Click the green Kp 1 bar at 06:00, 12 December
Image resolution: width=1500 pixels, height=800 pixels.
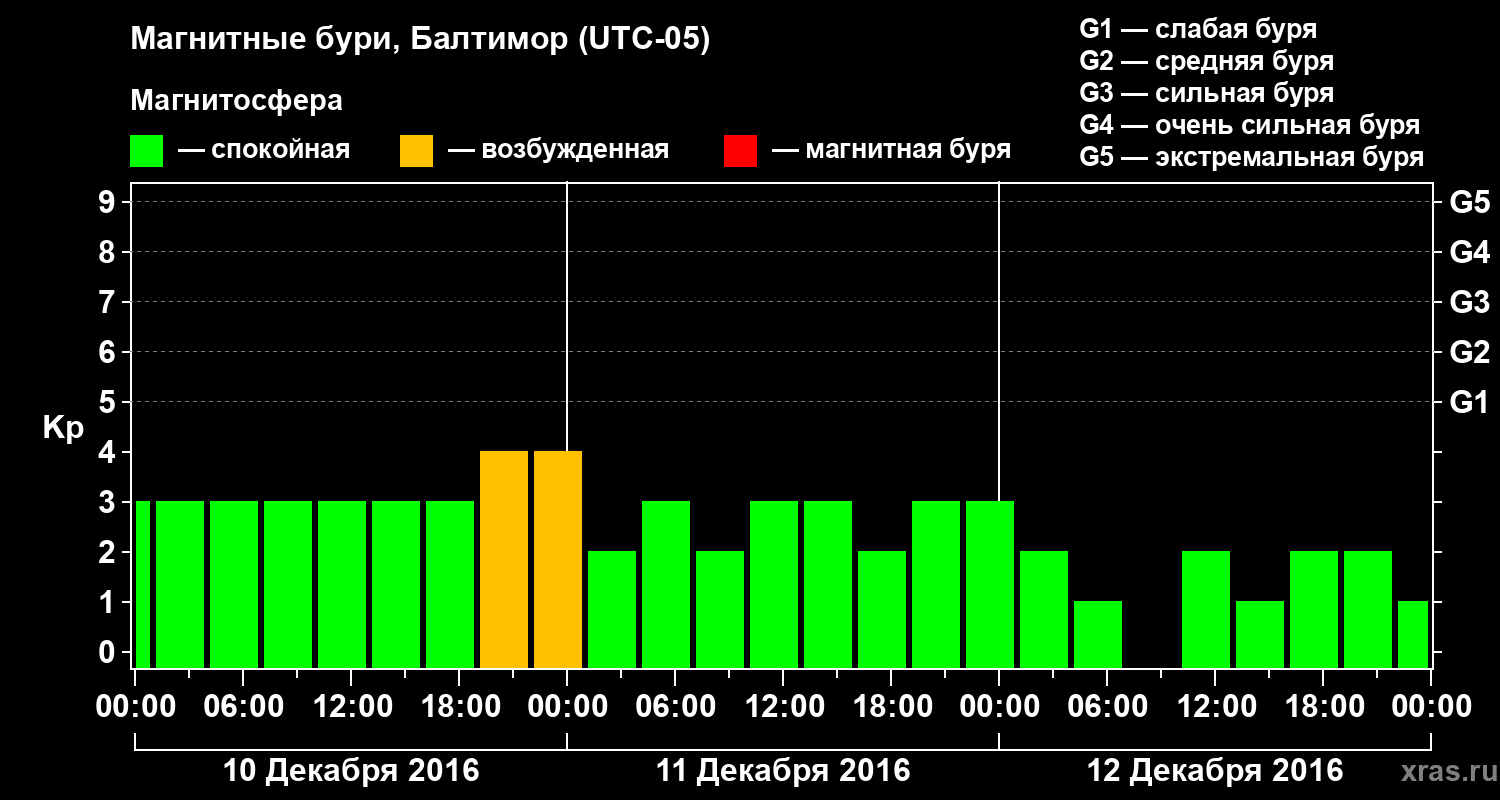tap(1098, 634)
